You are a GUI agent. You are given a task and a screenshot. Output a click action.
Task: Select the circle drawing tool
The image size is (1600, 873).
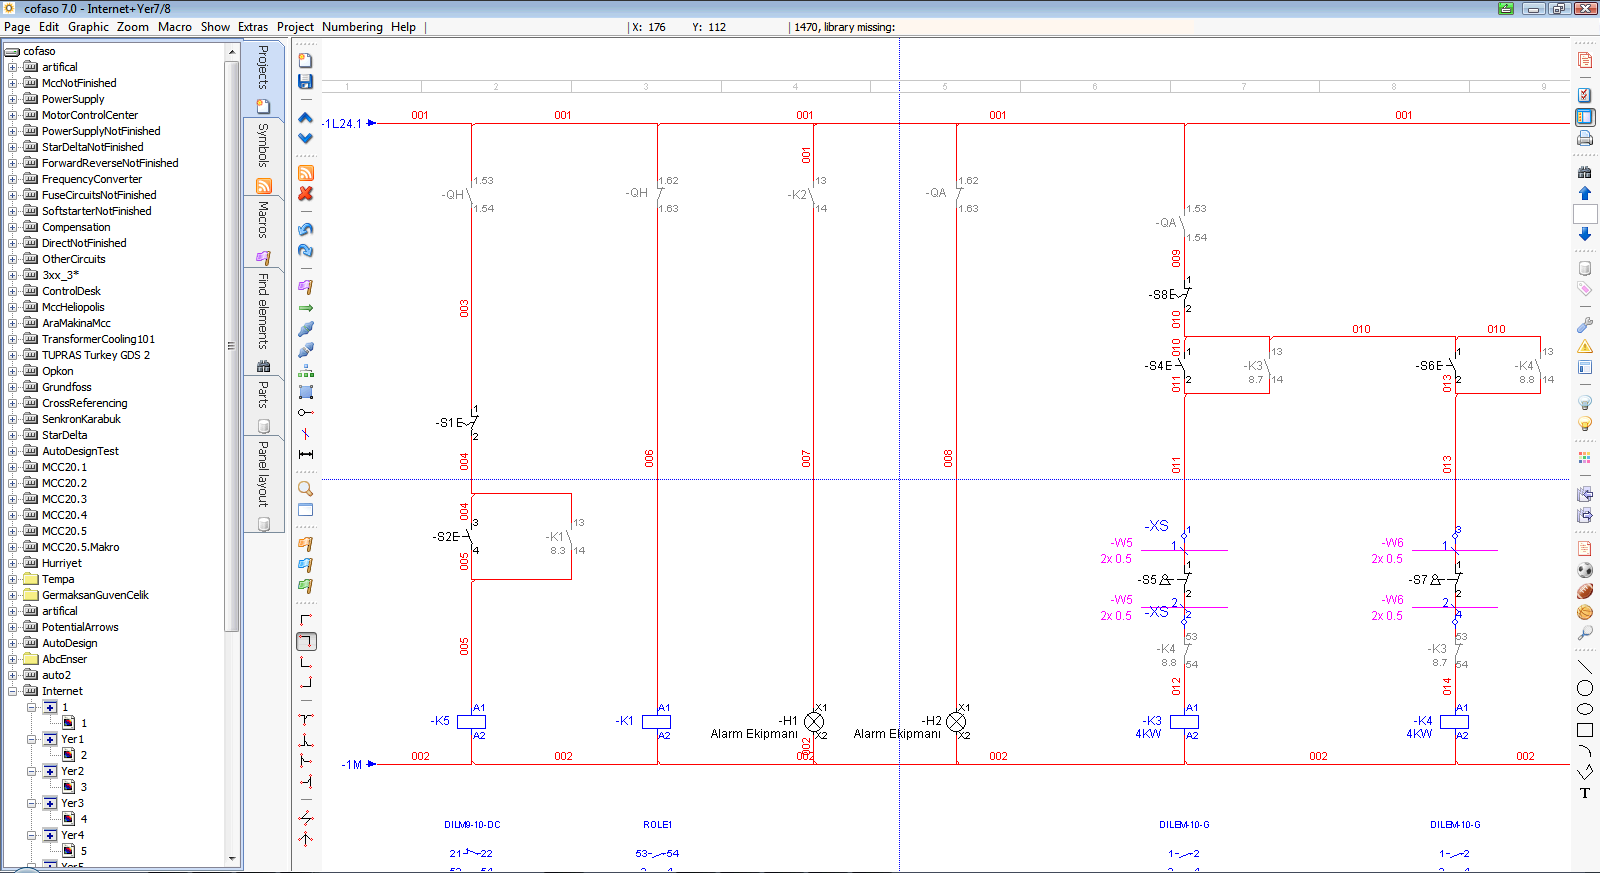1584,688
